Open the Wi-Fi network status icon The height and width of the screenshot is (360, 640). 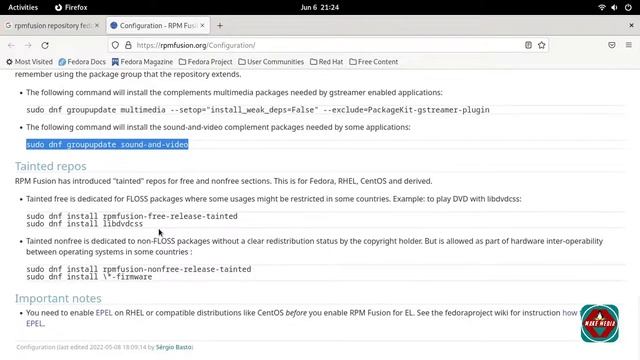pos(602,7)
